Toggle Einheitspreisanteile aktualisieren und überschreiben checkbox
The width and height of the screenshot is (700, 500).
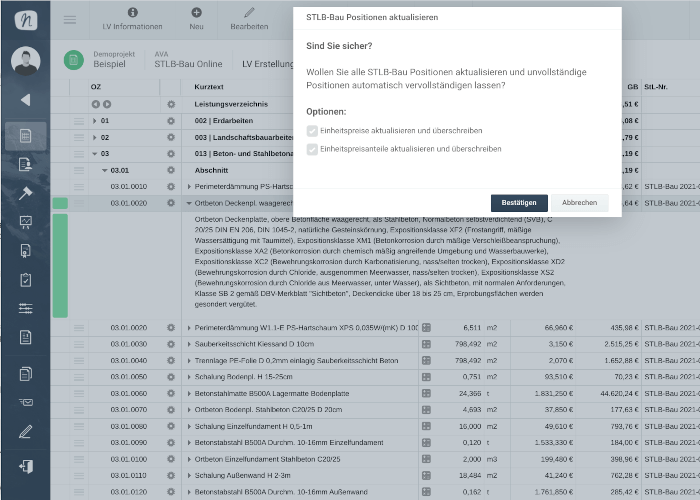(312, 149)
